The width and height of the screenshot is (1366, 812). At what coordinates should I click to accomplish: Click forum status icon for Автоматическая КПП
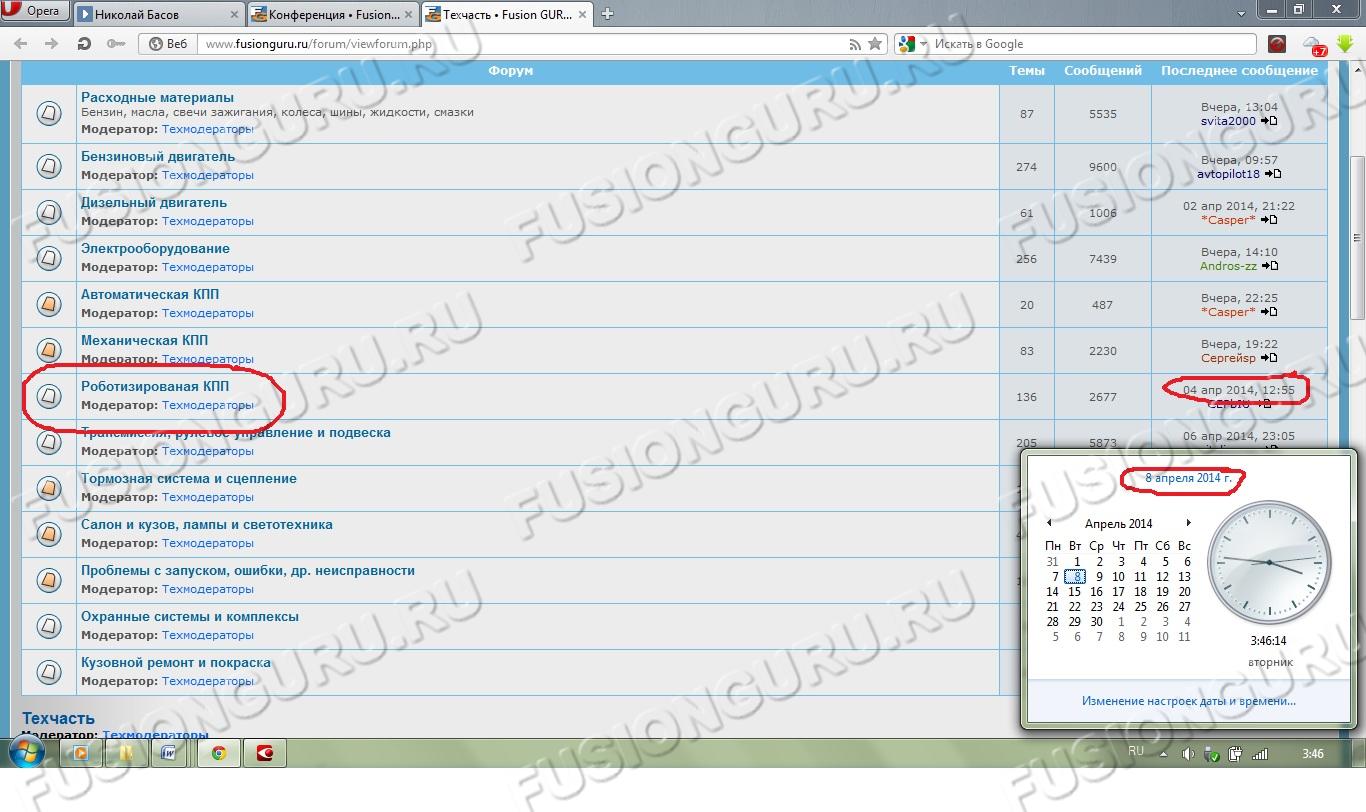tap(49, 304)
